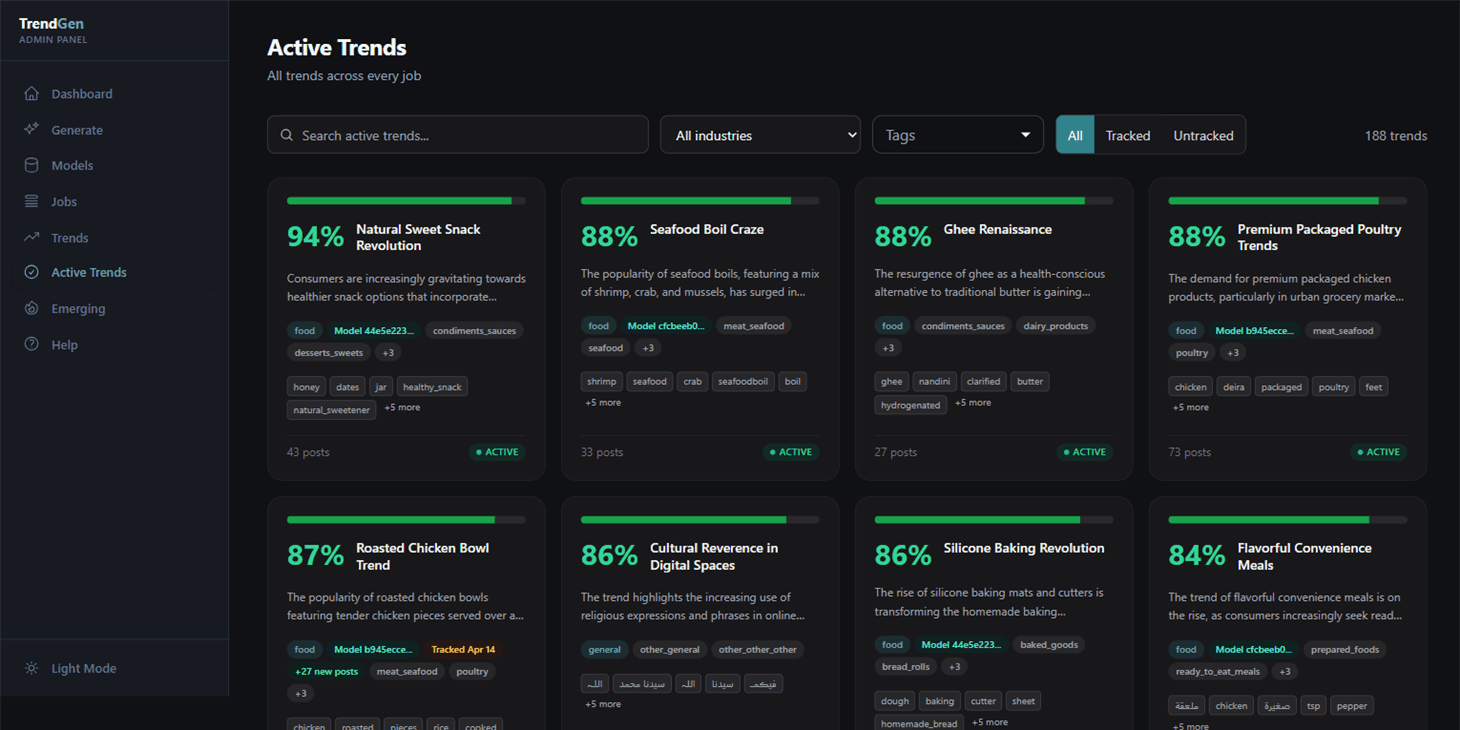
Task: Open the All industries dropdown
Action: [x=760, y=135]
